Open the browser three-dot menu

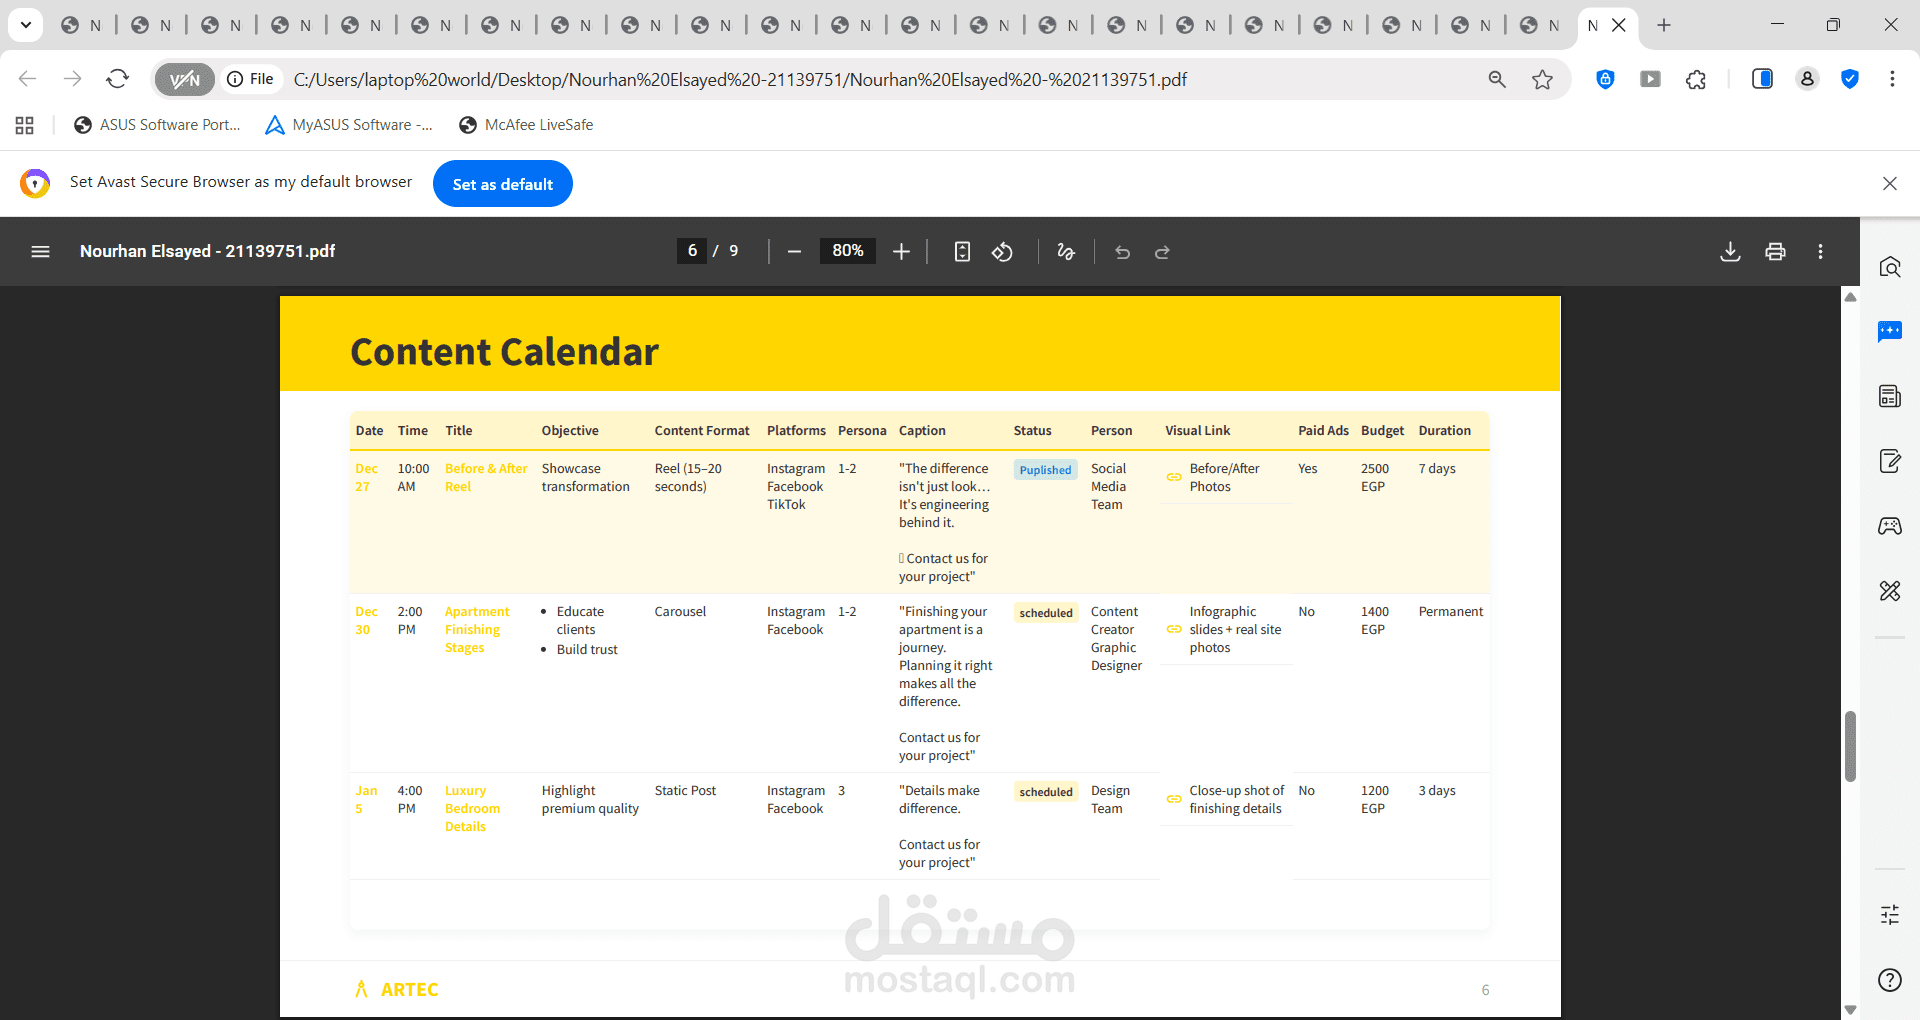pyautogui.click(x=1892, y=79)
